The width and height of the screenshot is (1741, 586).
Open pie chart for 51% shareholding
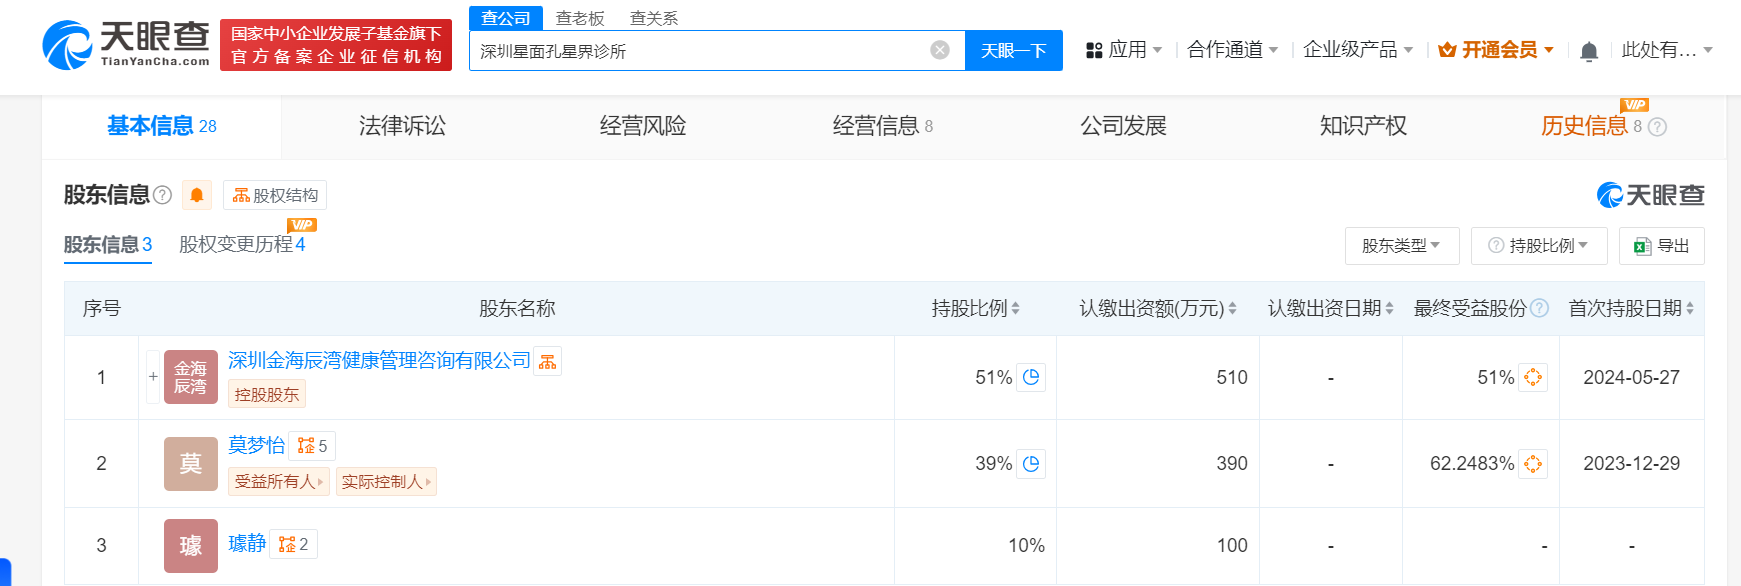[x=1031, y=377]
